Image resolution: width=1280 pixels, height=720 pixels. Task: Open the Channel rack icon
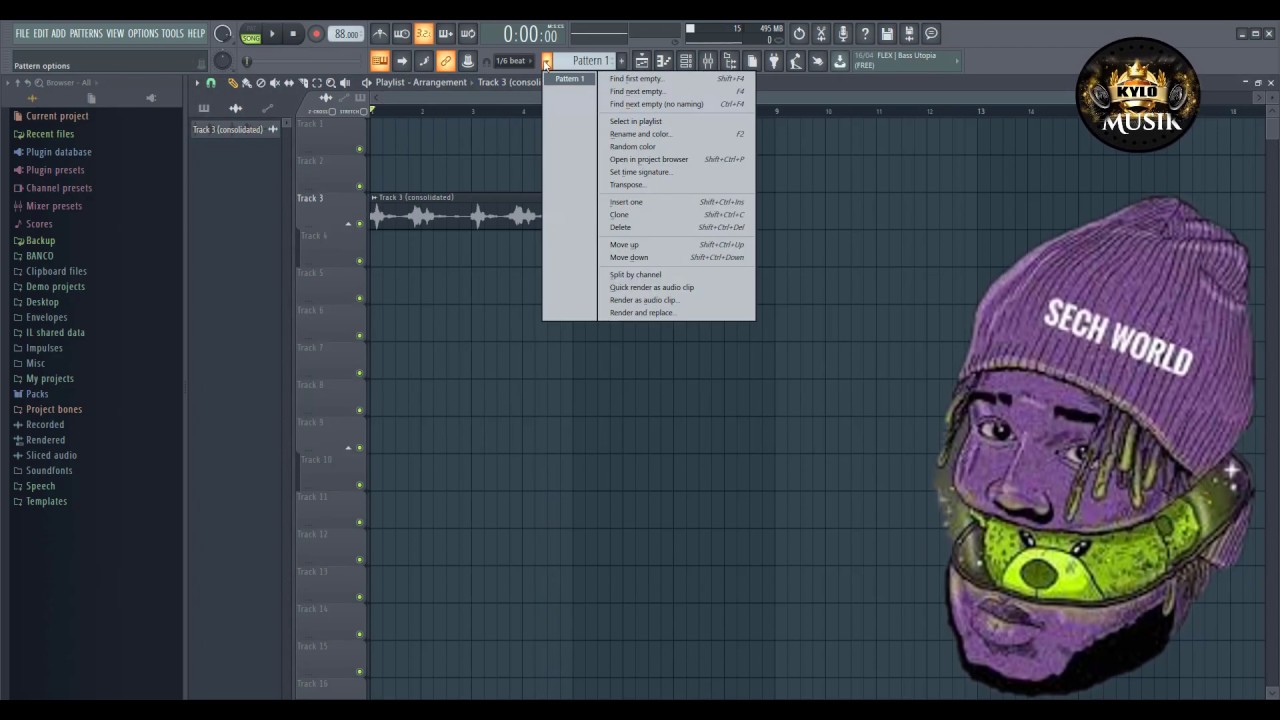pyautogui.click(x=686, y=61)
